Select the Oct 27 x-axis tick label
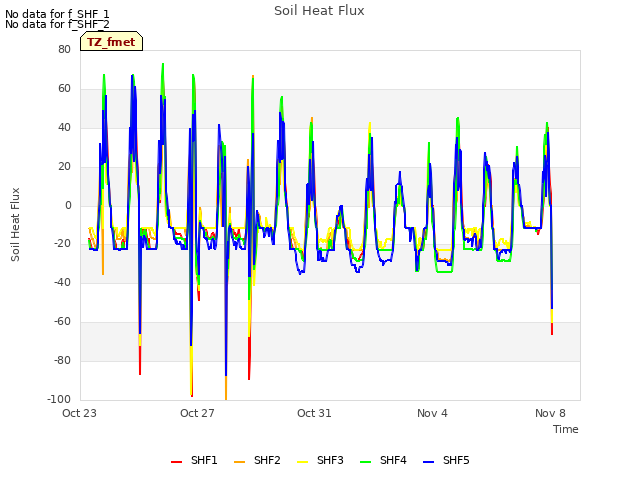 click(197, 413)
